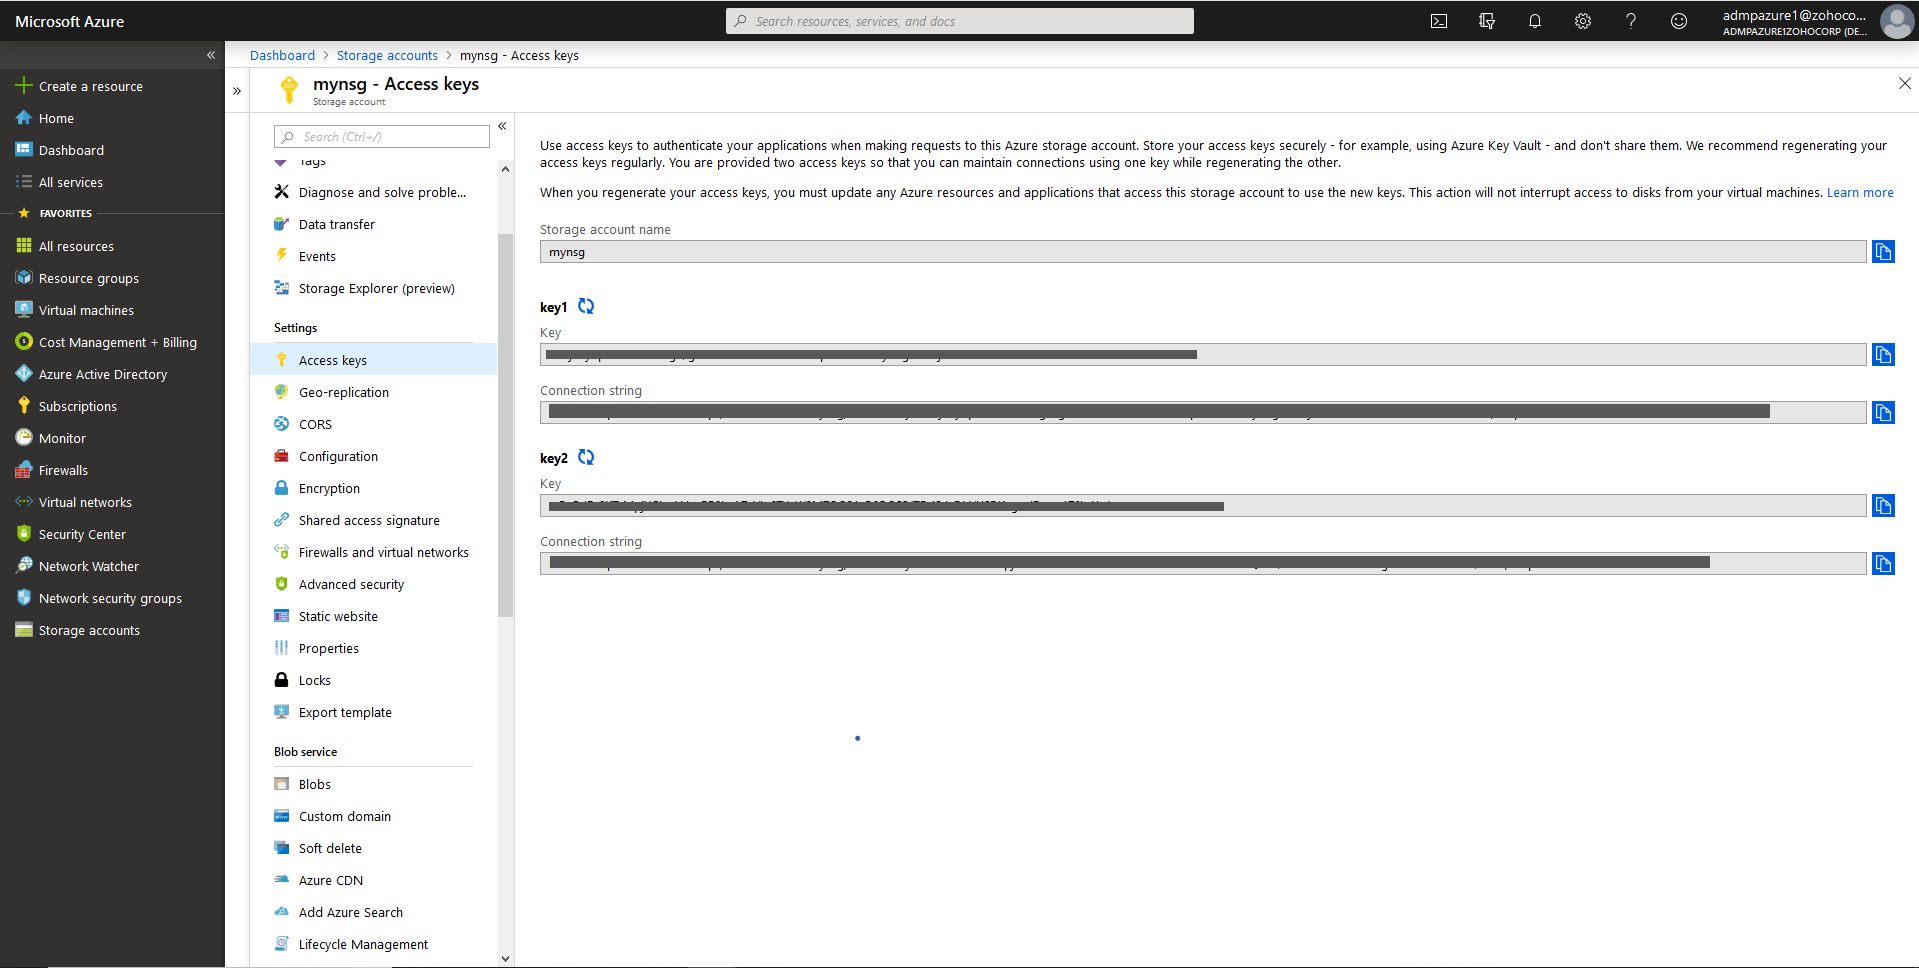
Task: Click the Network Watcher icon
Action: point(24,566)
